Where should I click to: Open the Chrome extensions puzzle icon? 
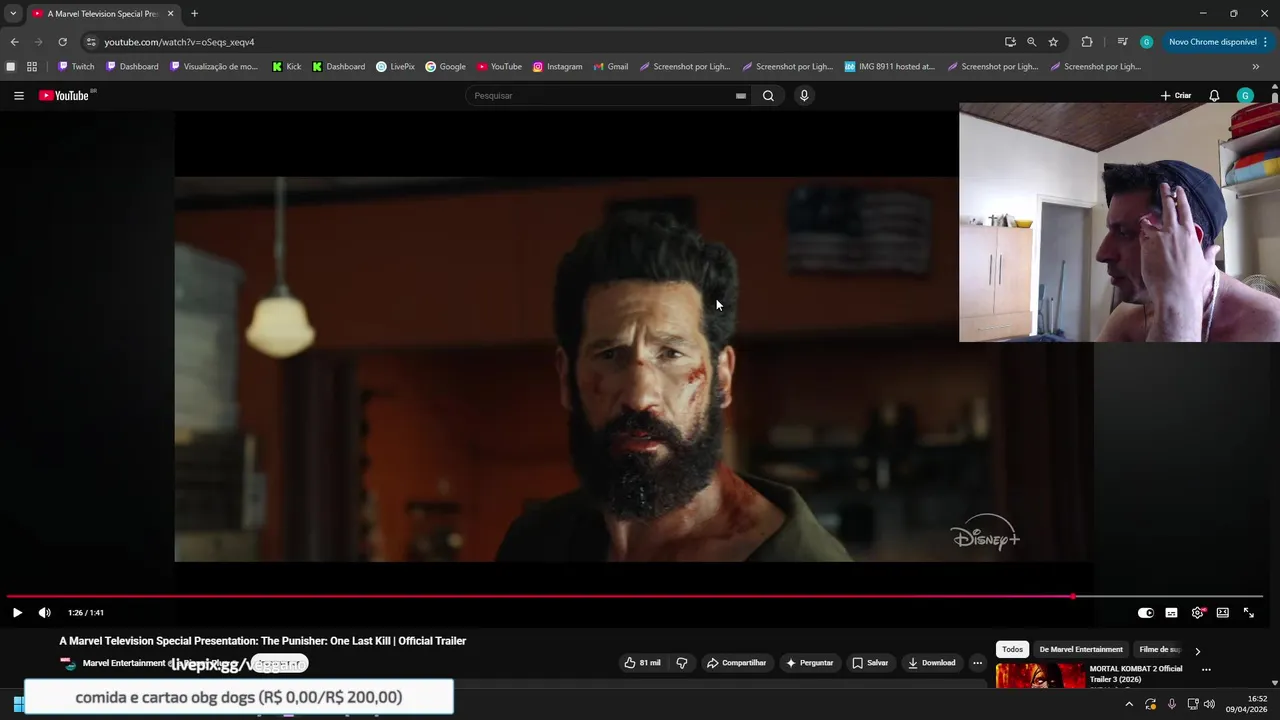point(1087,42)
